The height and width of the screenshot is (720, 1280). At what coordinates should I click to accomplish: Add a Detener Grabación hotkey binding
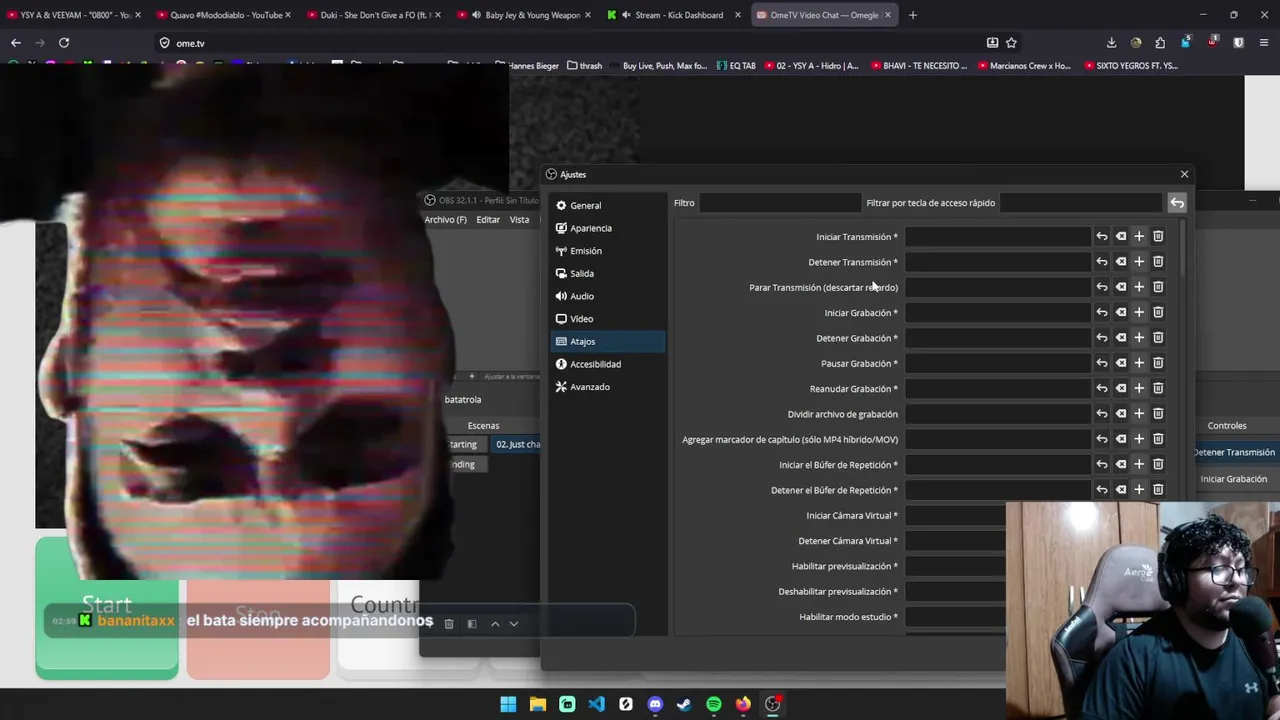coord(1139,338)
